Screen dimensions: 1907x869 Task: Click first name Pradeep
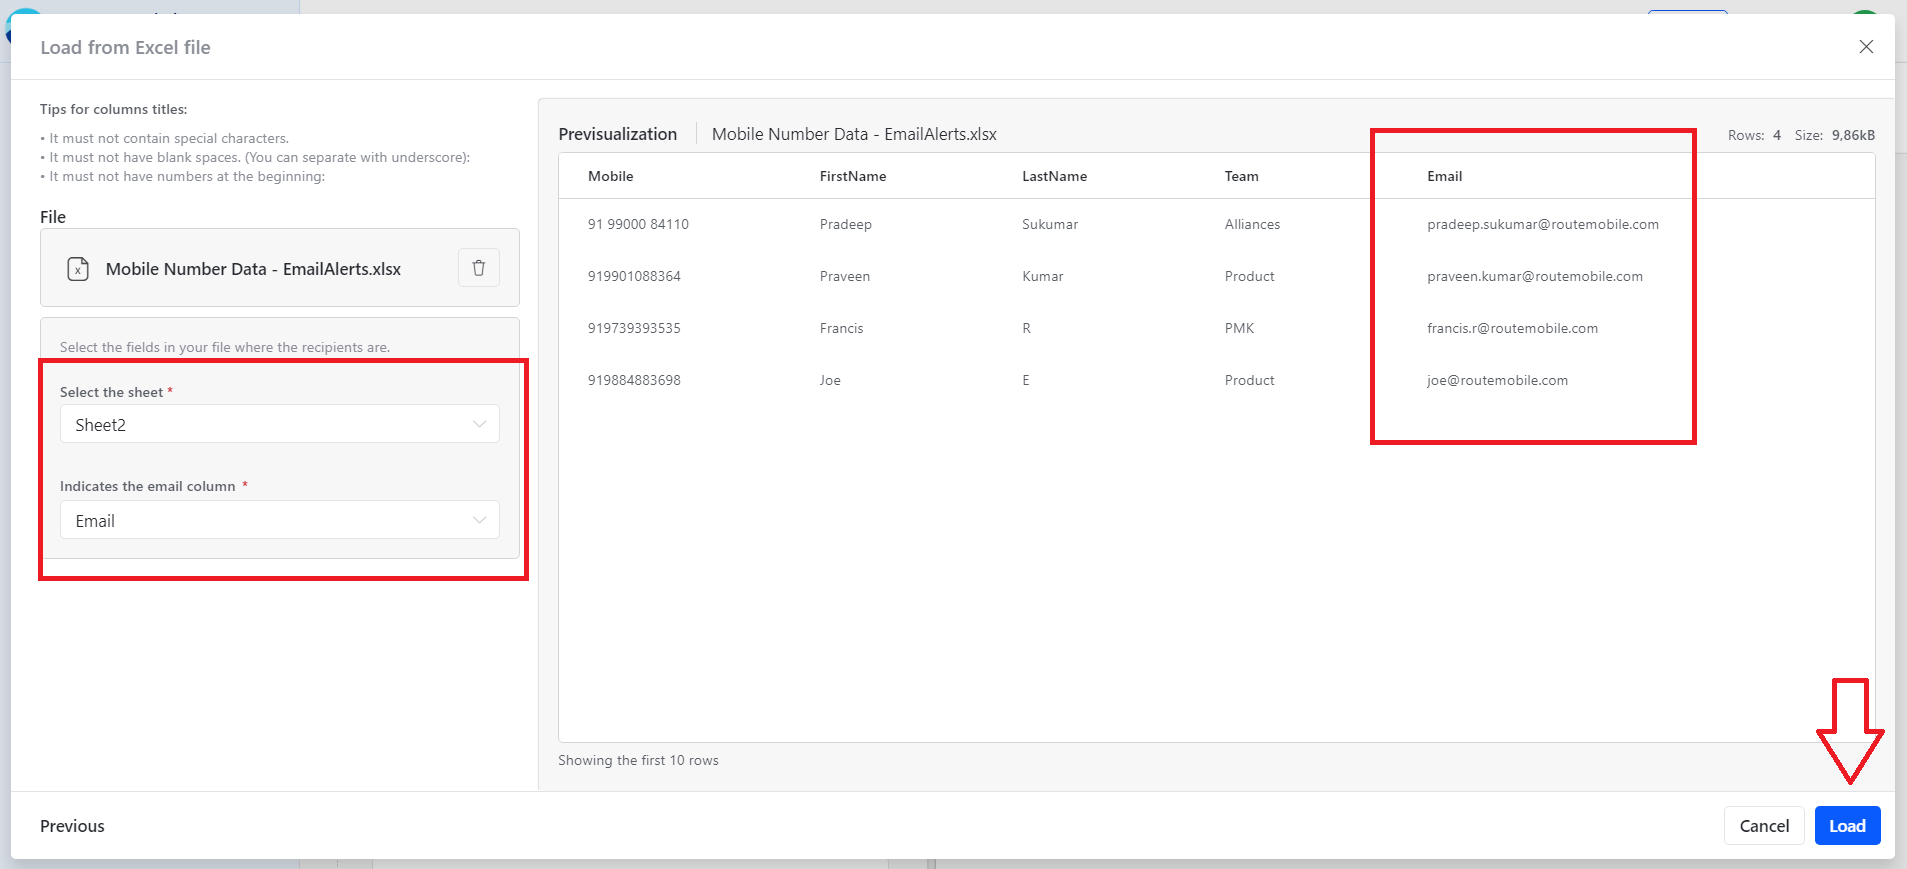tap(845, 224)
